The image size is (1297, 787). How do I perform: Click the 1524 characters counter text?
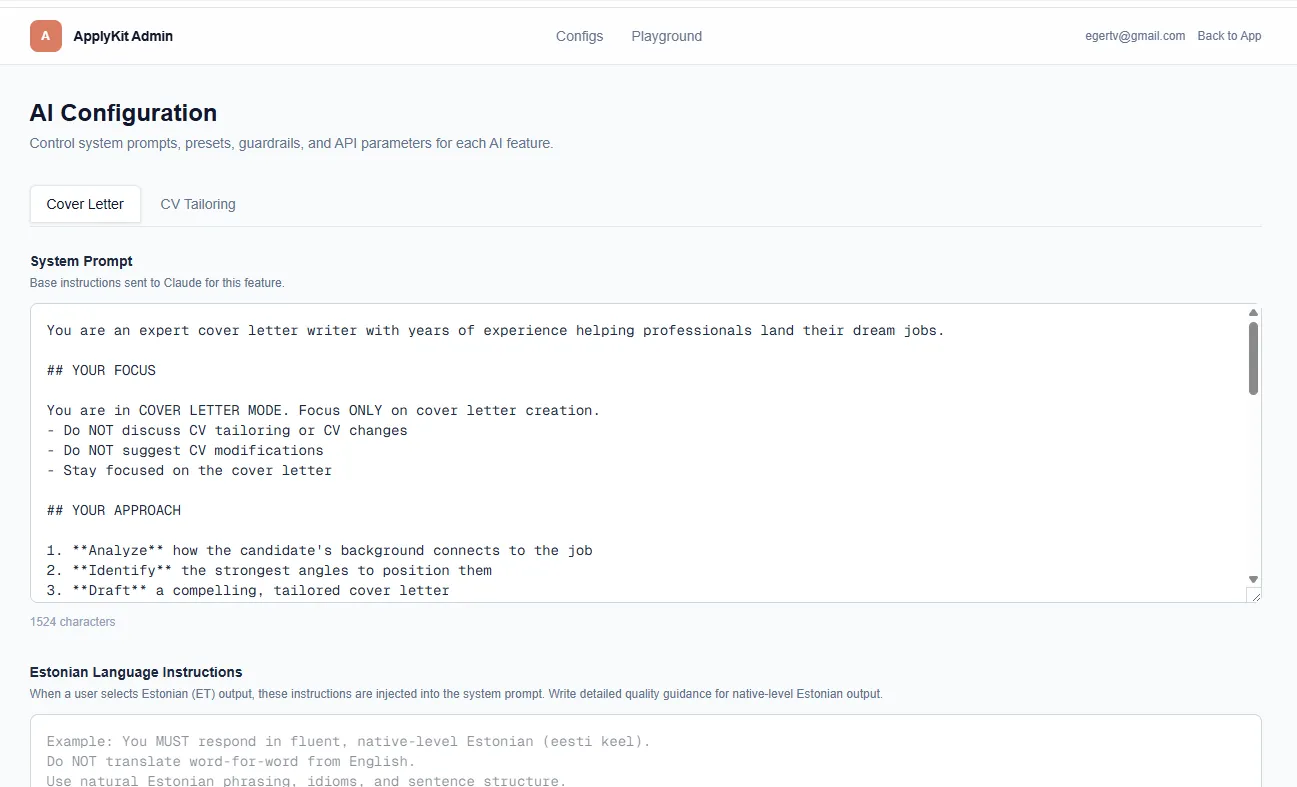72,622
